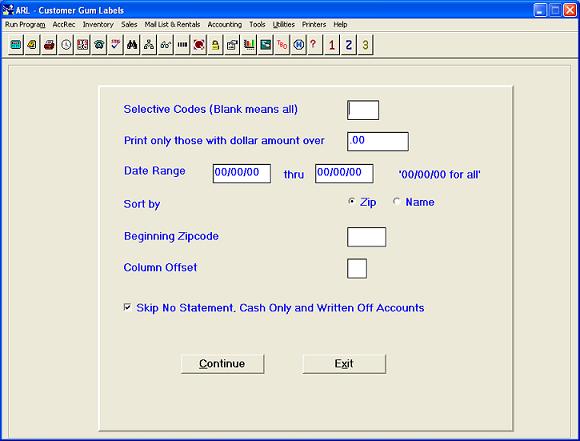The height and width of the screenshot is (441, 580).
Task: Click the yellow padlock icon
Action: tap(215, 45)
